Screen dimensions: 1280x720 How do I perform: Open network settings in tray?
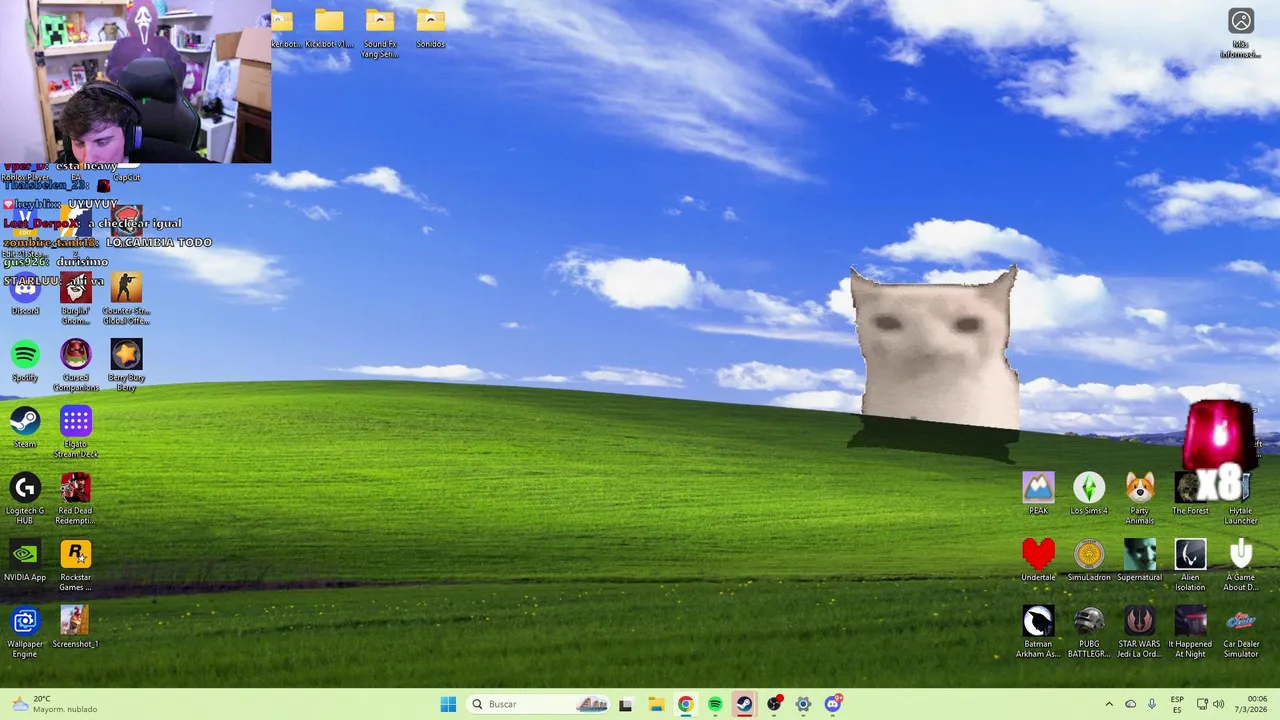coord(1202,704)
